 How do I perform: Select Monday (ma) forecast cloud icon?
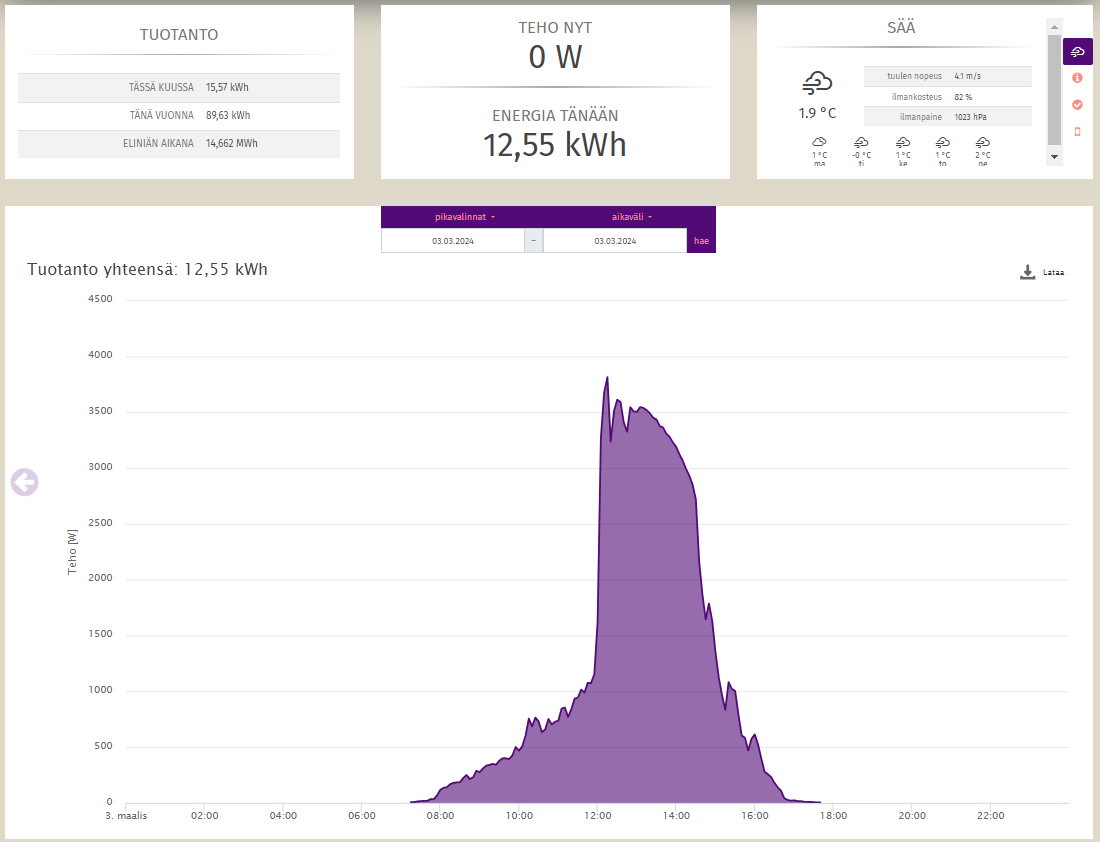point(819,143)
